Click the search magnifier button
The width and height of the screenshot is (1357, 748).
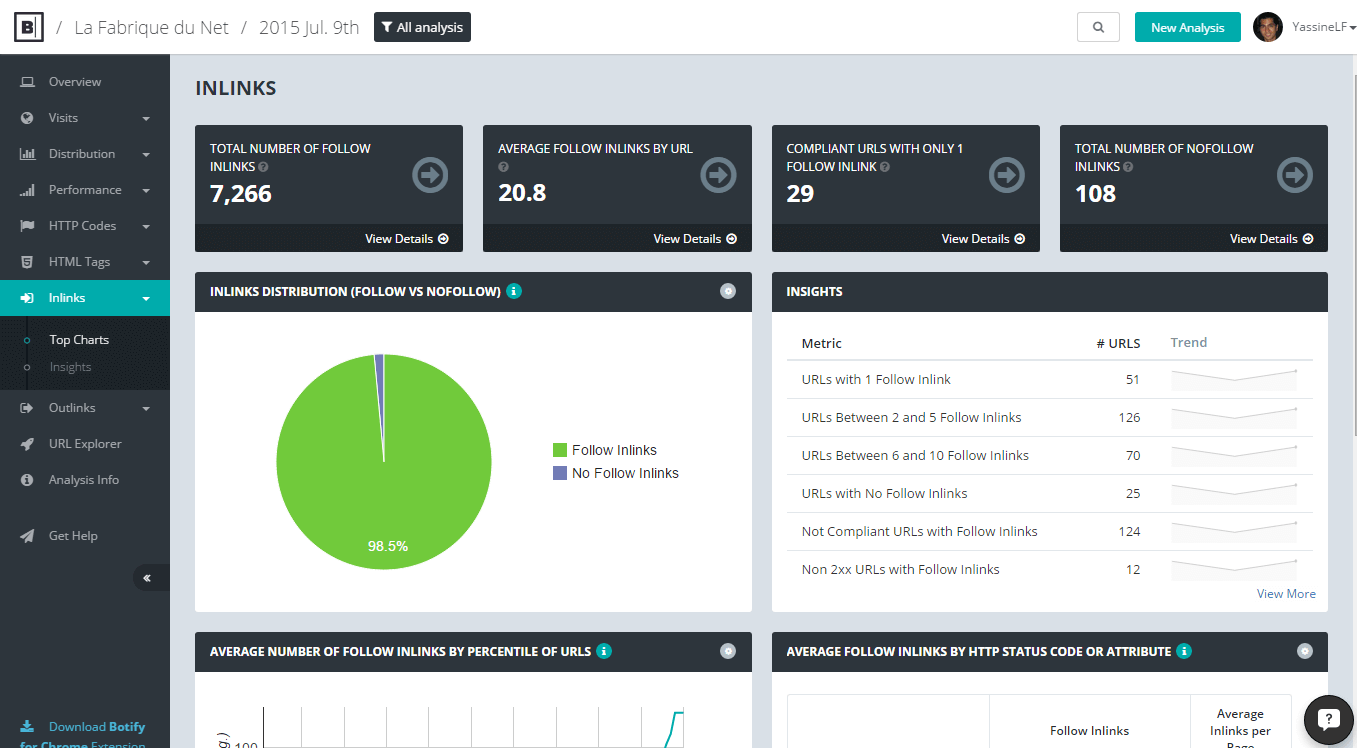(1098, 27)
